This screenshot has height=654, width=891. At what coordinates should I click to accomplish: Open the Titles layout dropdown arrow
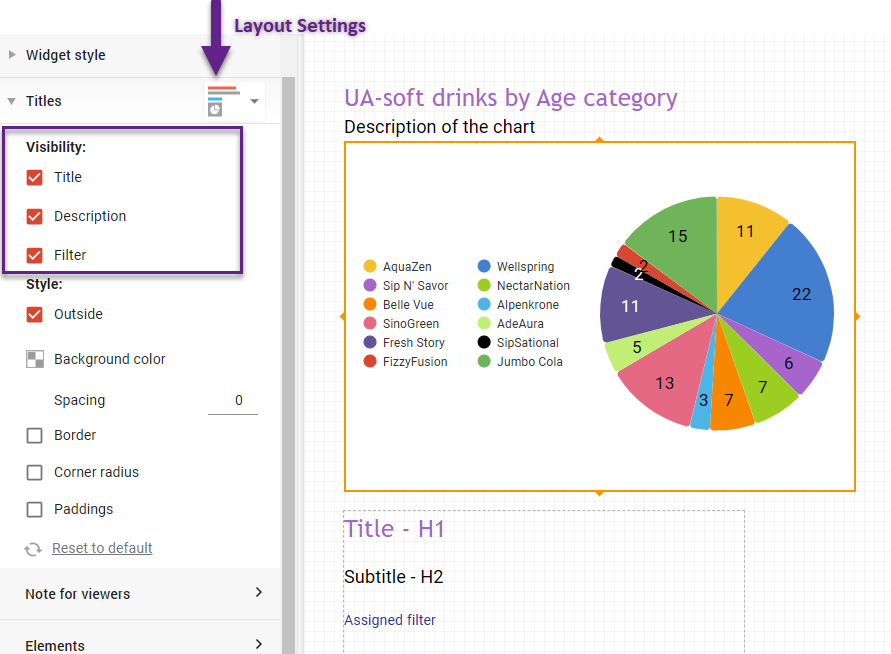(253, 101)
